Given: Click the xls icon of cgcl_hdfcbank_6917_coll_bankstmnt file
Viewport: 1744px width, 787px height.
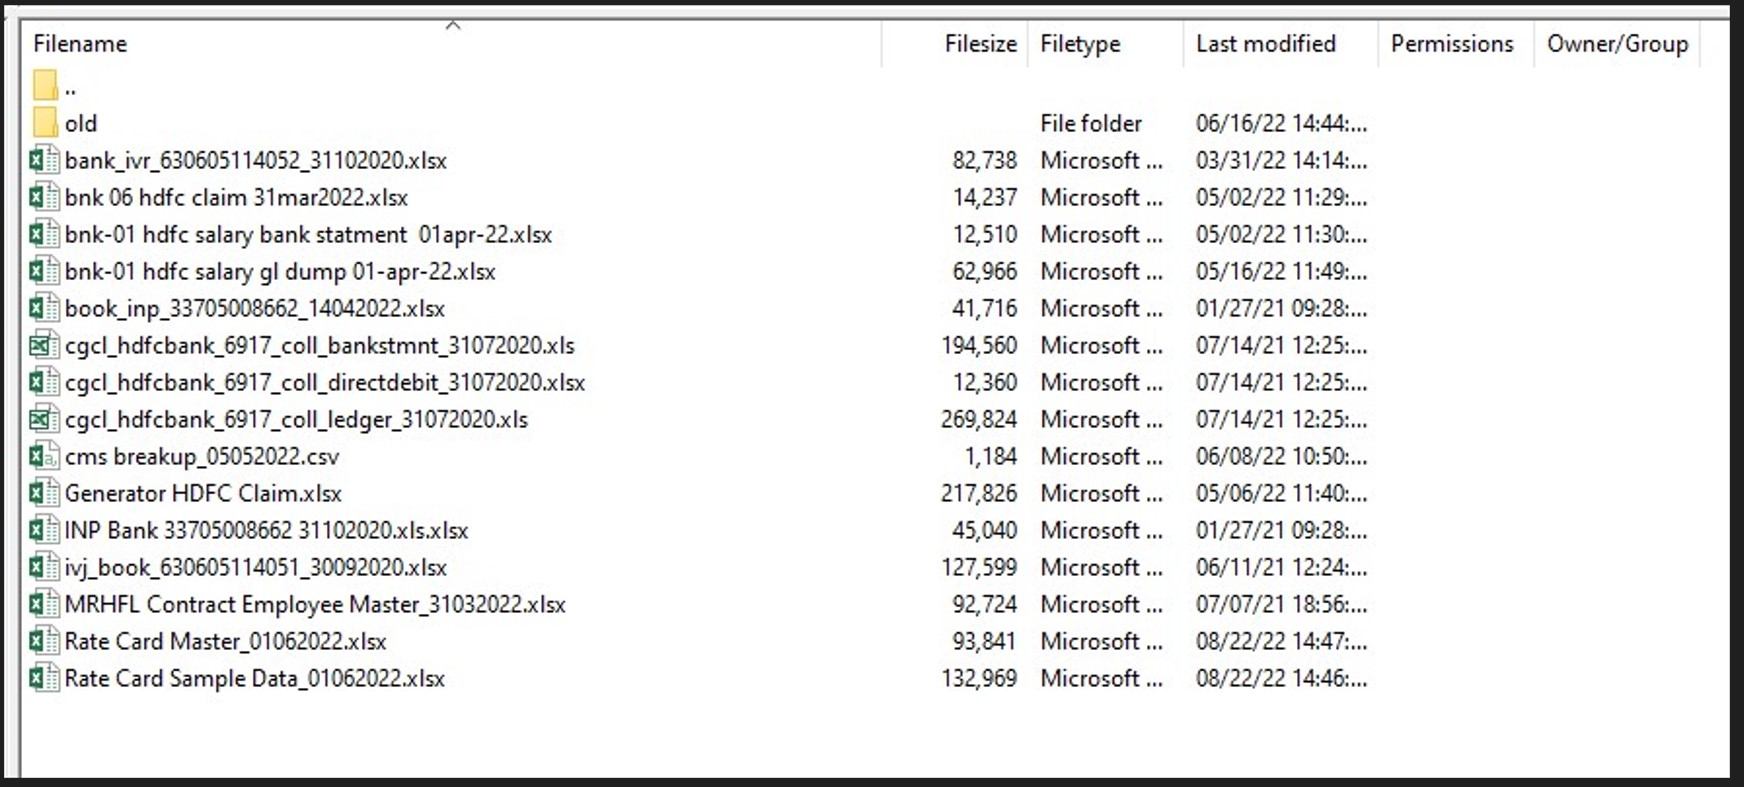Looking at the screenshot, I should (44, 345).
